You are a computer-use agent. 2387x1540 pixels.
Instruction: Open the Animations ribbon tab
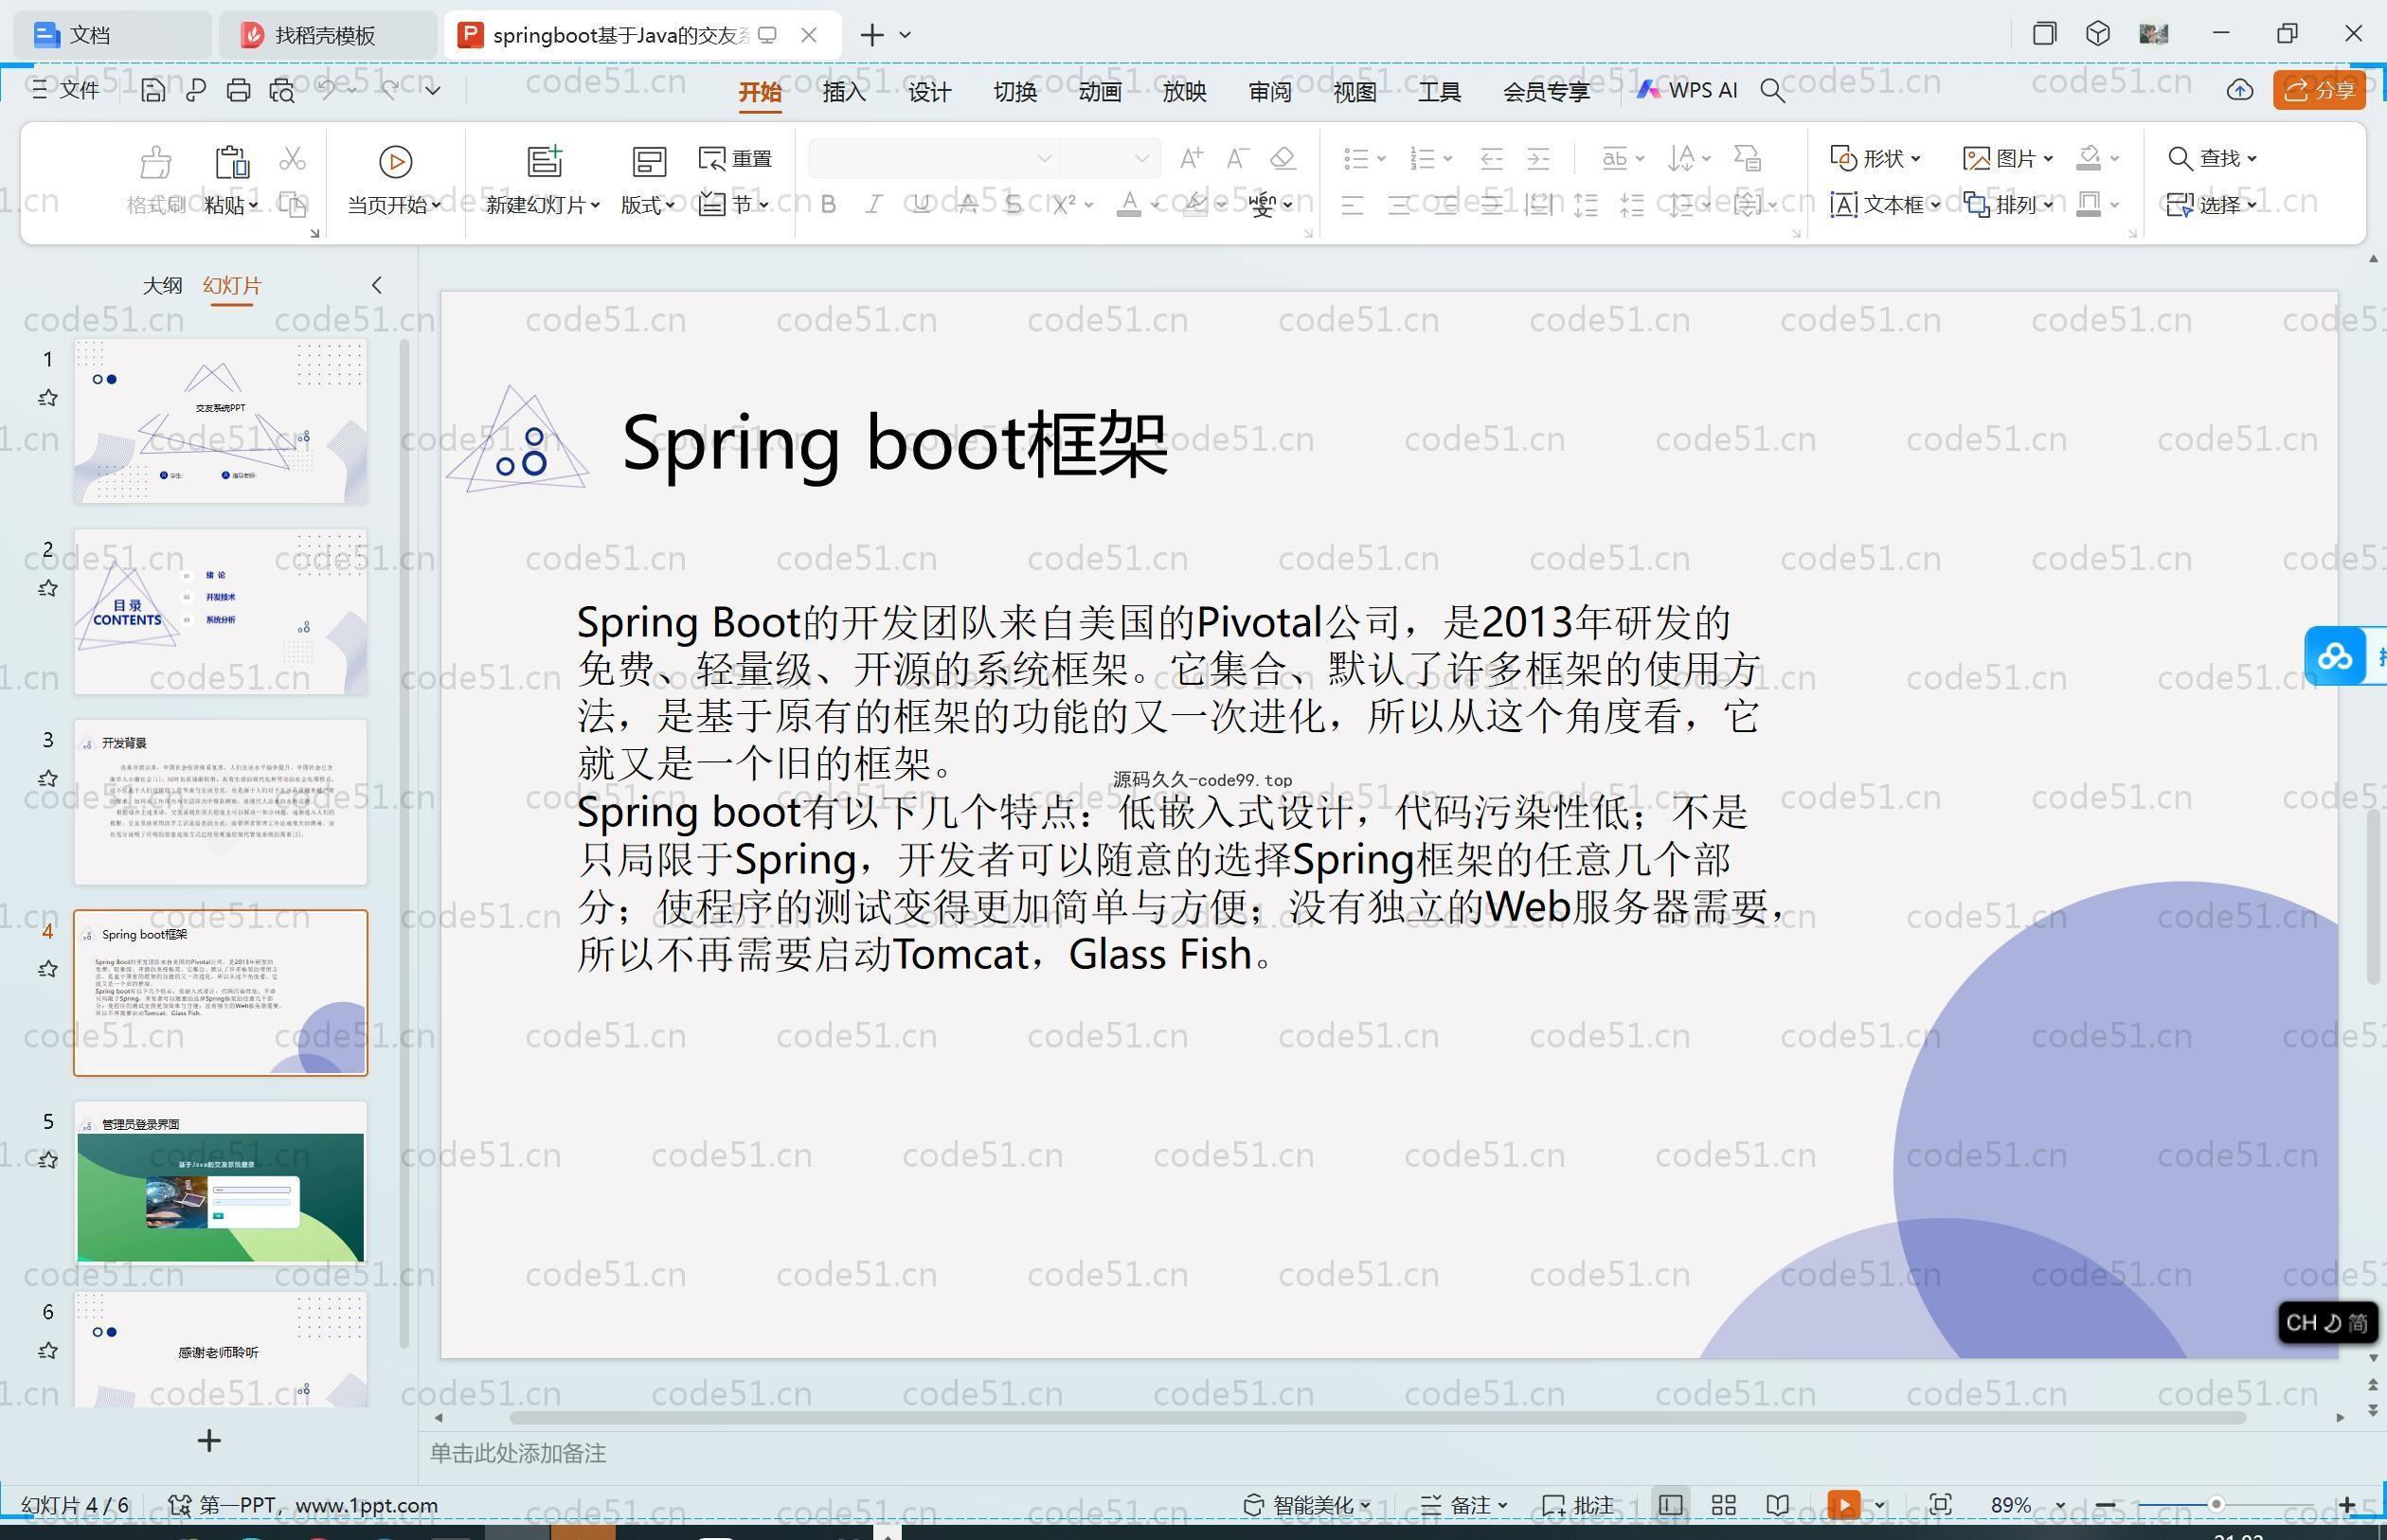(1100, 91)
